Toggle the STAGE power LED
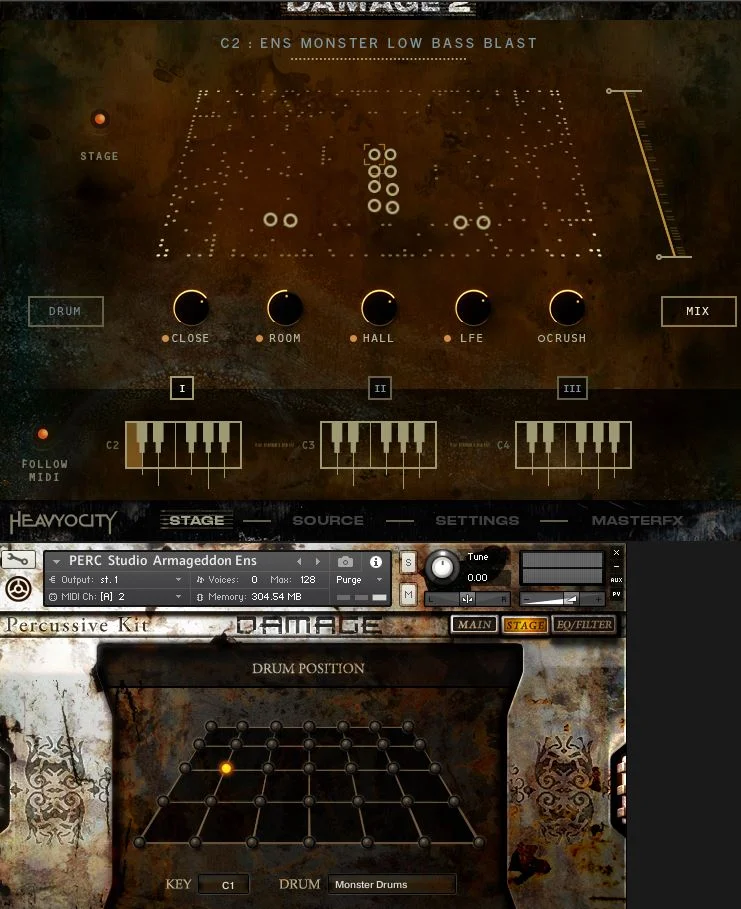 point(100,119)
